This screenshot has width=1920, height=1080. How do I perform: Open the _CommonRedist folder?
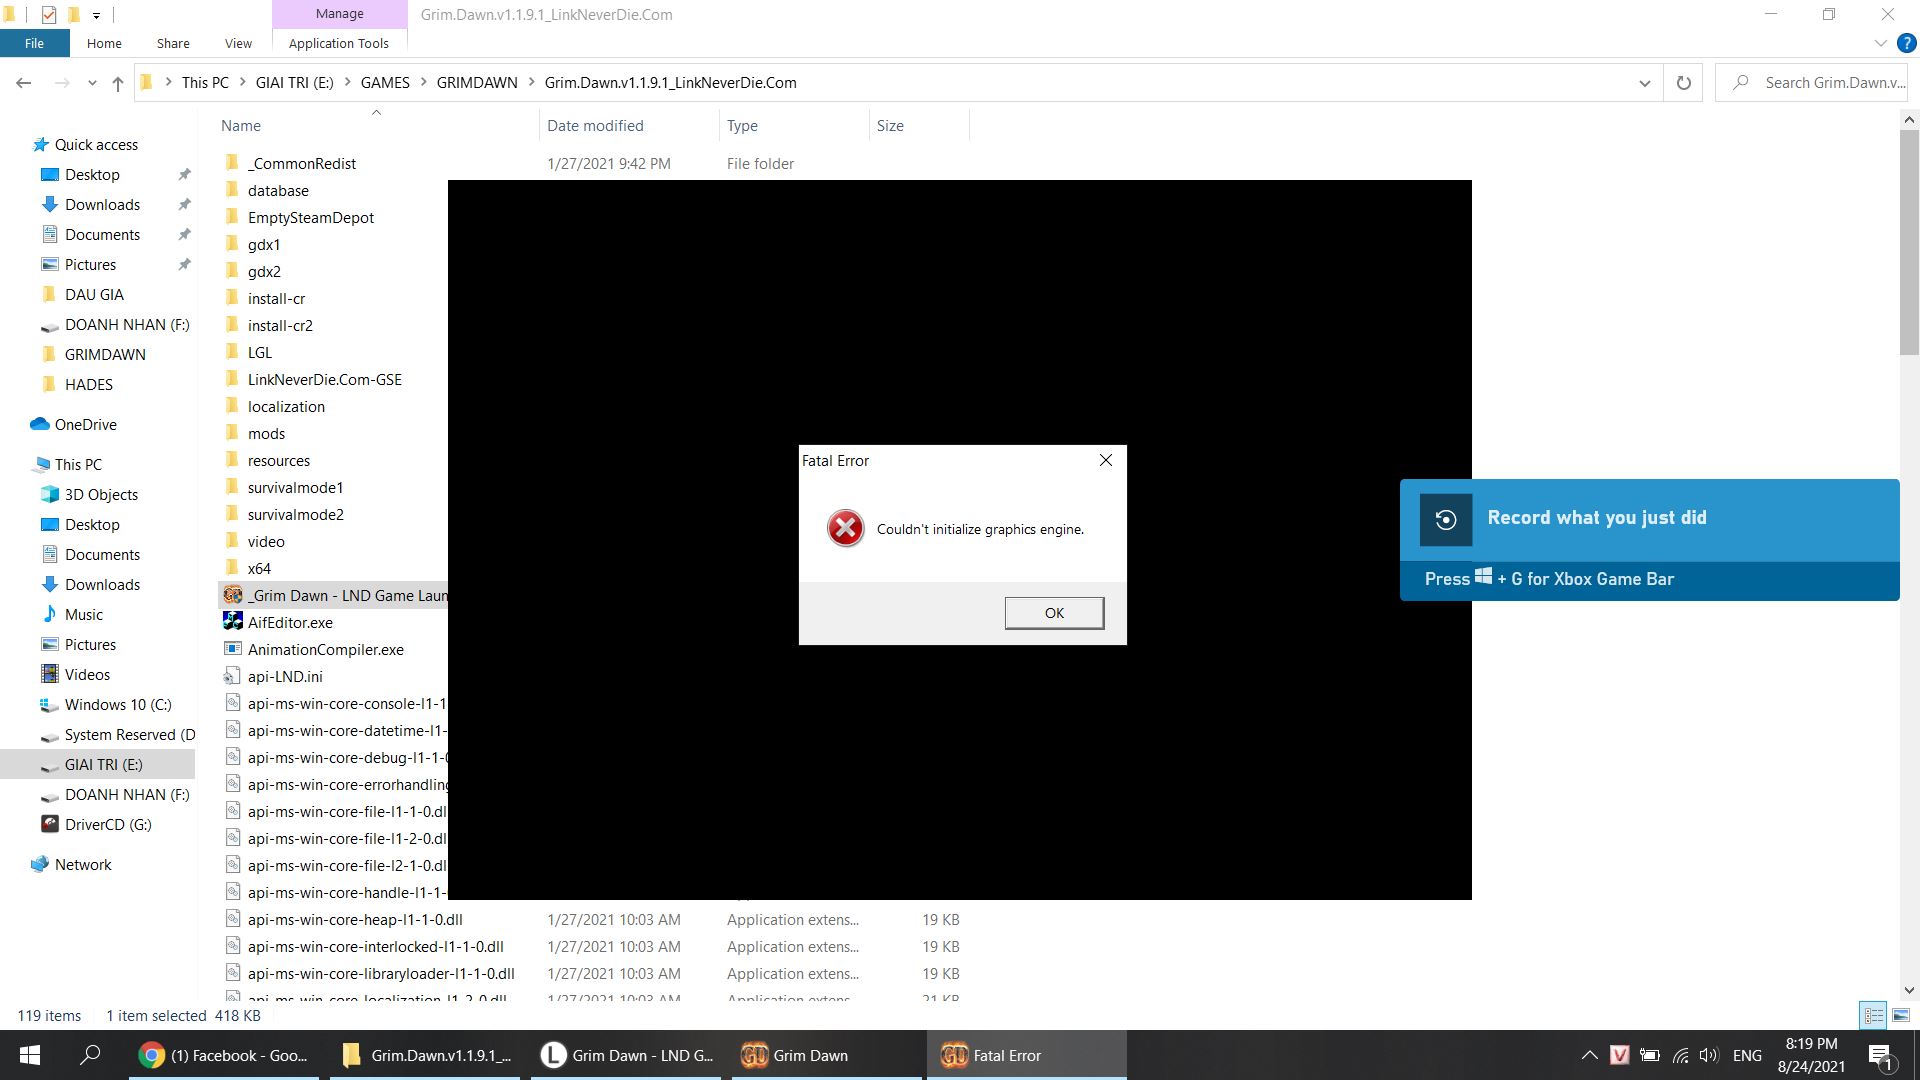(301, 162)
